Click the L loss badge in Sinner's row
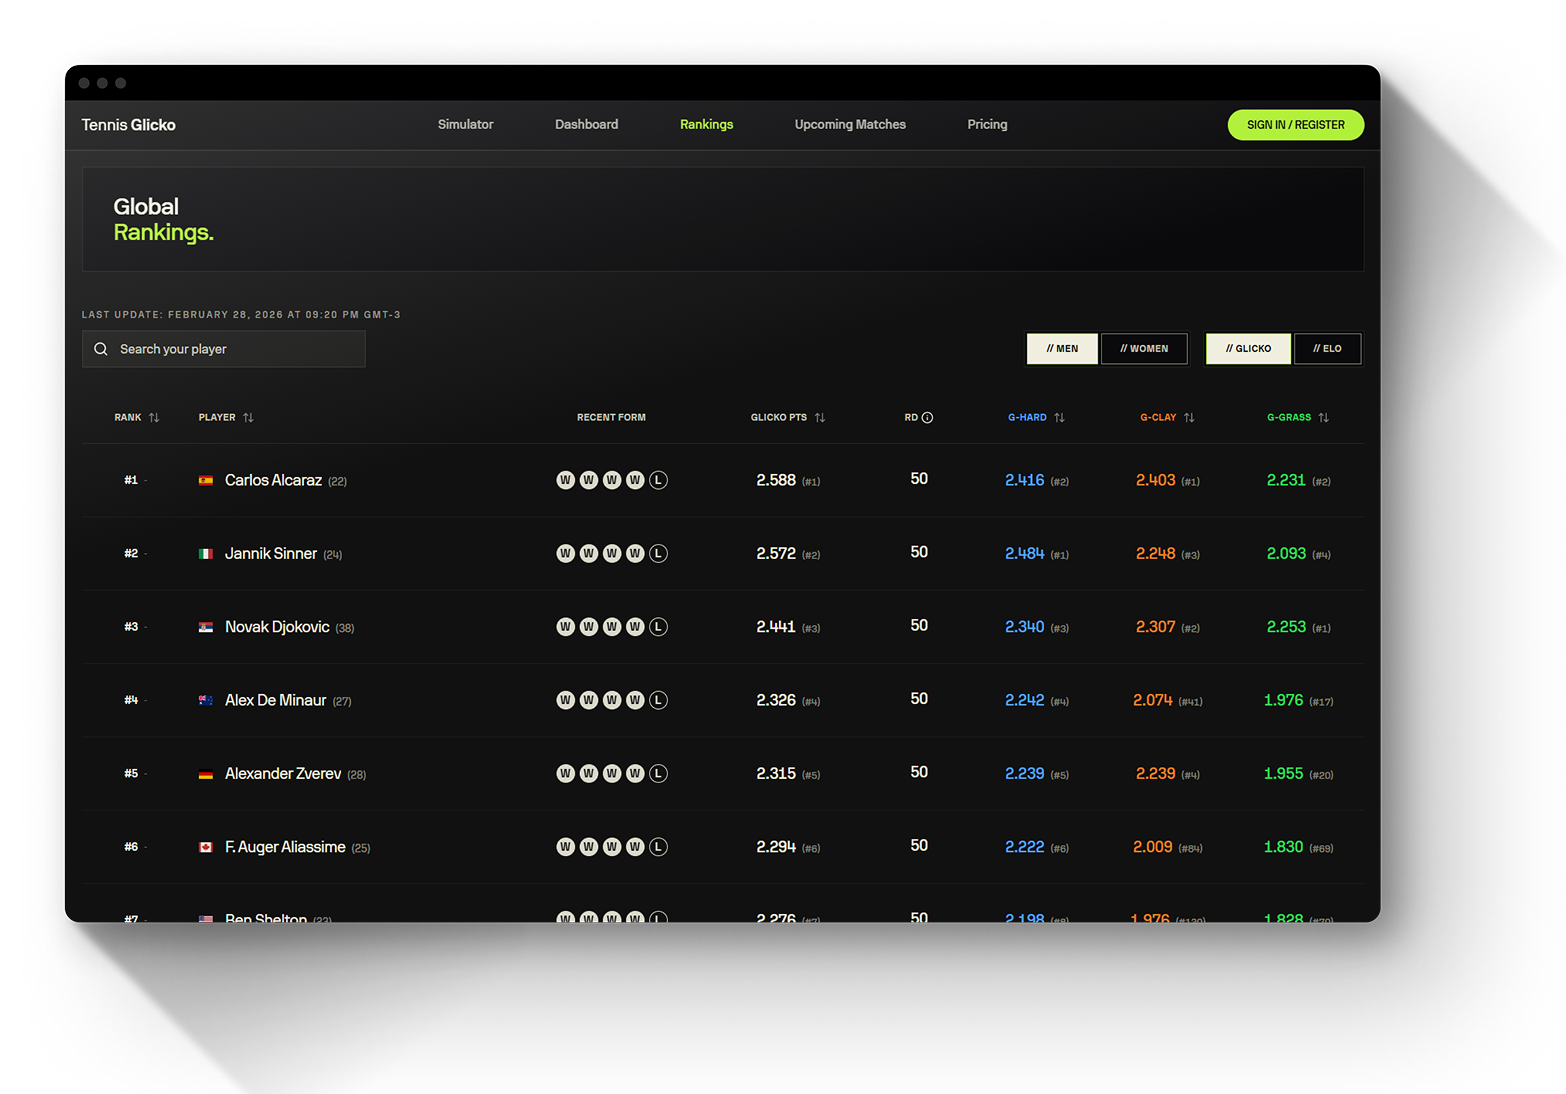Screen dimensions: 1566x1094 [658, 553]
